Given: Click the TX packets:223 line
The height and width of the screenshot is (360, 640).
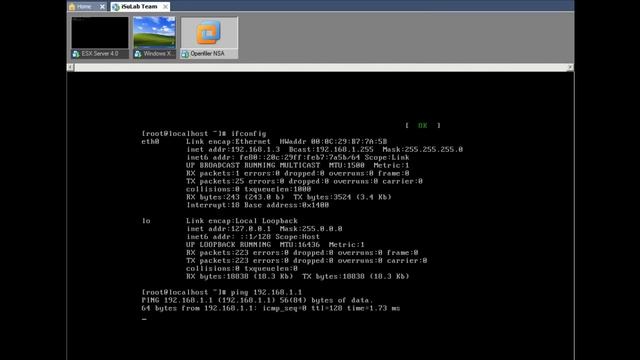Looking at the screenshot, I should pyautogui.click(x=307, y=261).
